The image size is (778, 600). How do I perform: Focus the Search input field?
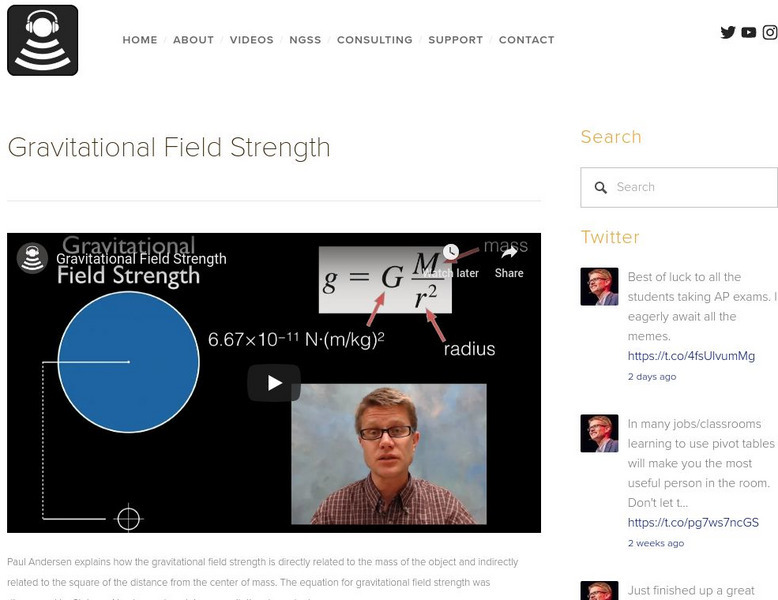pos(690,187)
